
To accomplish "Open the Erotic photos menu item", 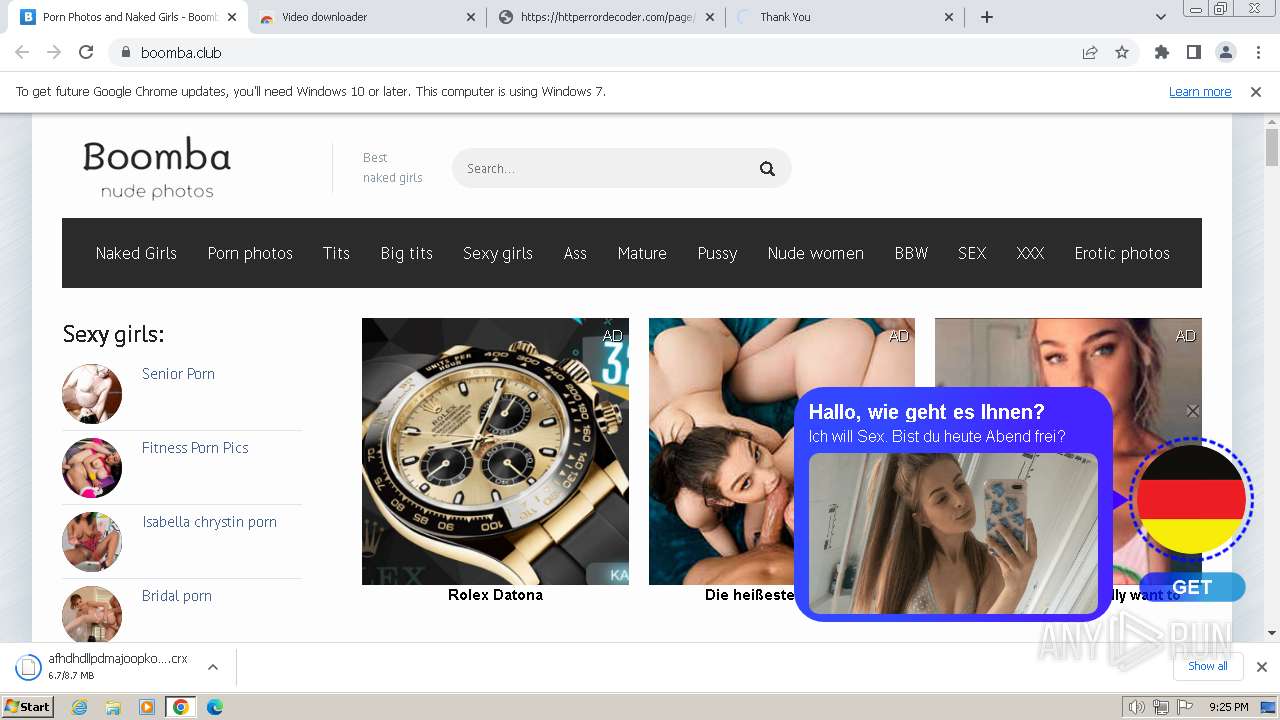I will click(1122, 253).
